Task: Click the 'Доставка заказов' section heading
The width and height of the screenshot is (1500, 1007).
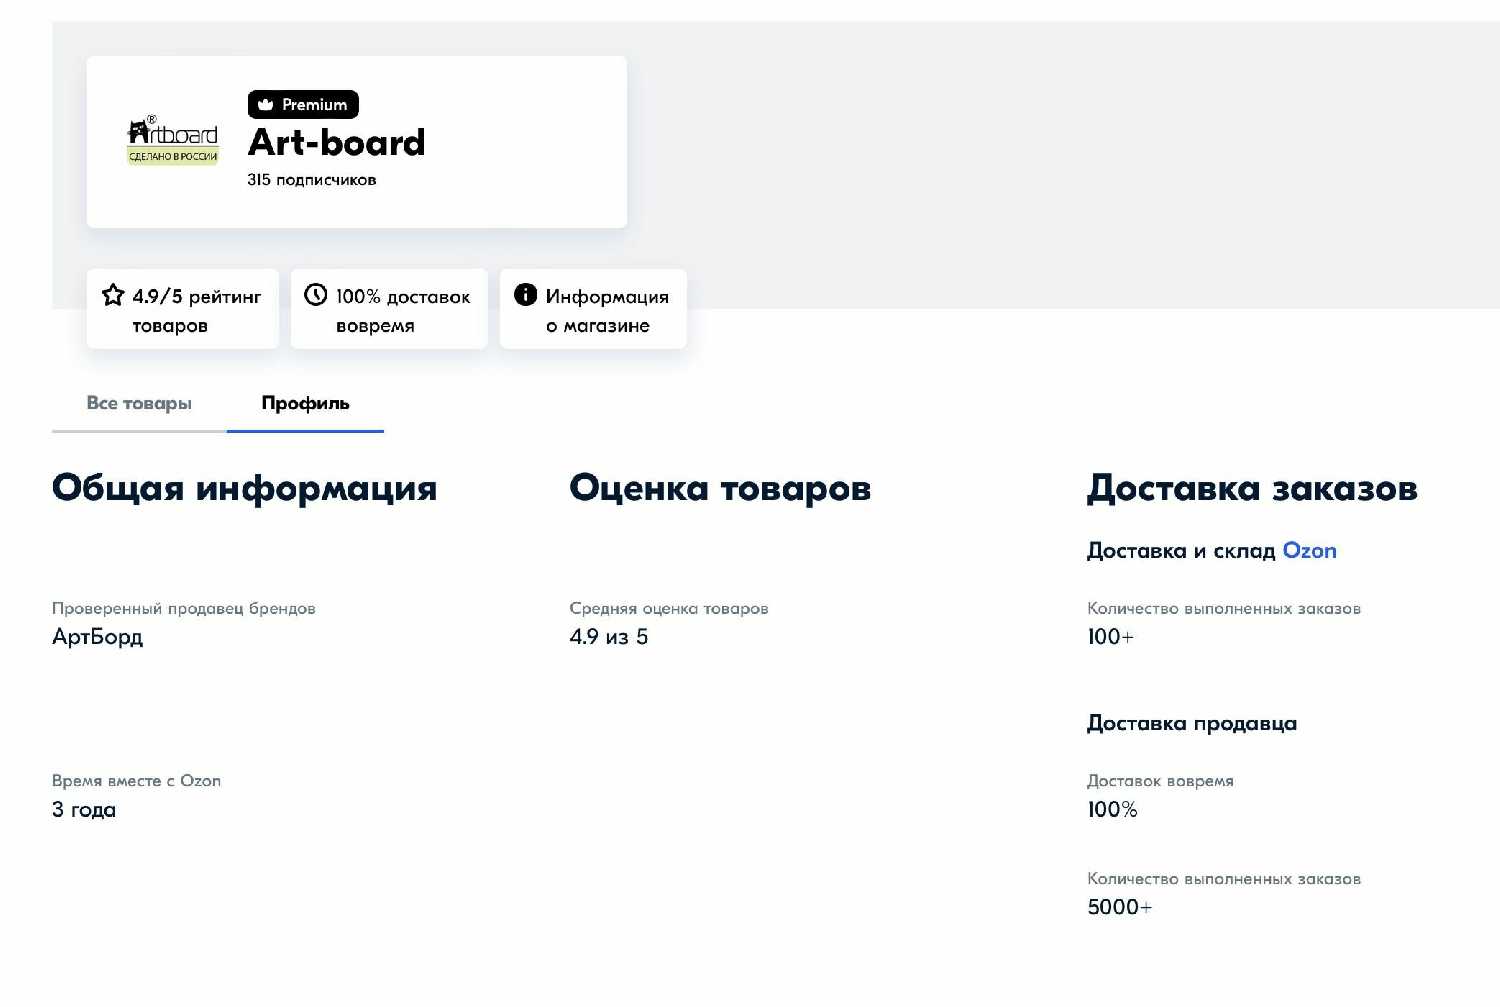Action: [1252, 489]
